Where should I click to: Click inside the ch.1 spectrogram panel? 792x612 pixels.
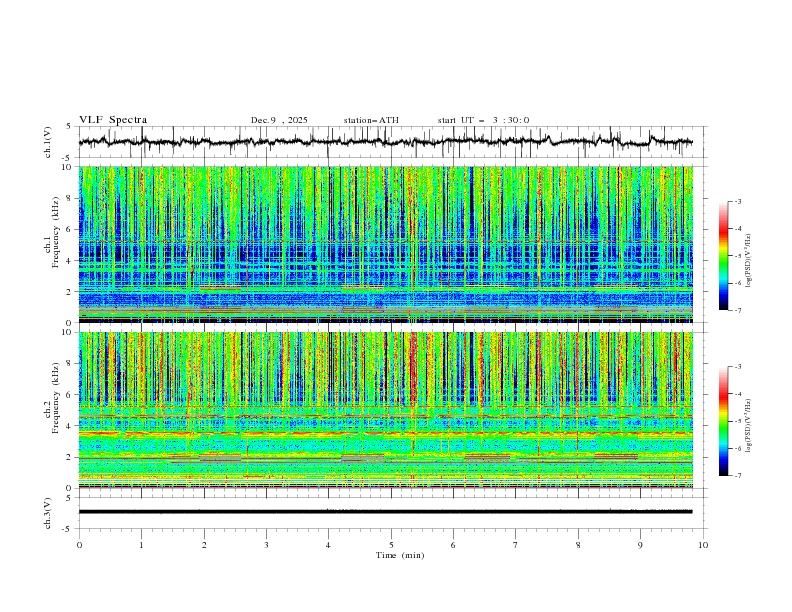point(386,244)
